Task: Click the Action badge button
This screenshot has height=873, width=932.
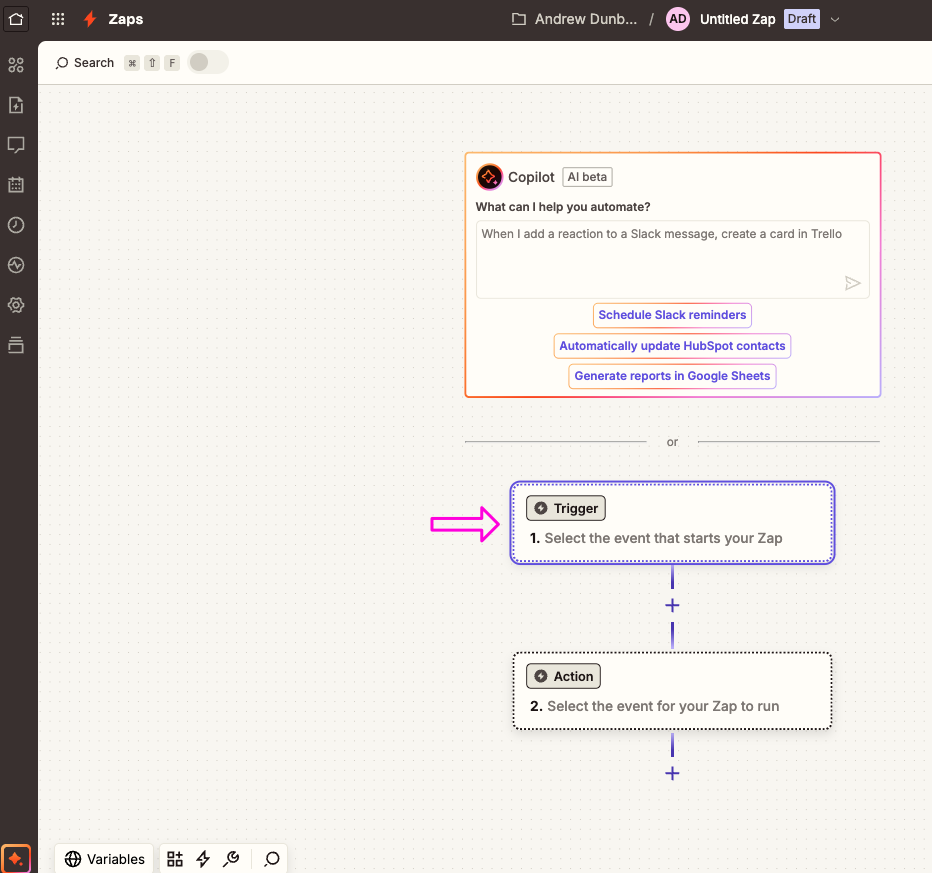Action: click(563, 676)
